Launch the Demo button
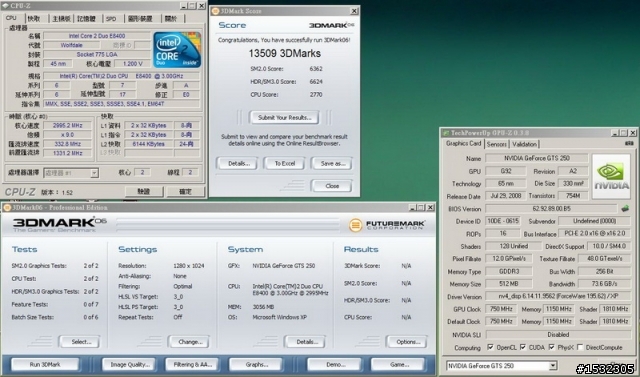The height and width of the screenshot is (377, 640). pos(335,364)
